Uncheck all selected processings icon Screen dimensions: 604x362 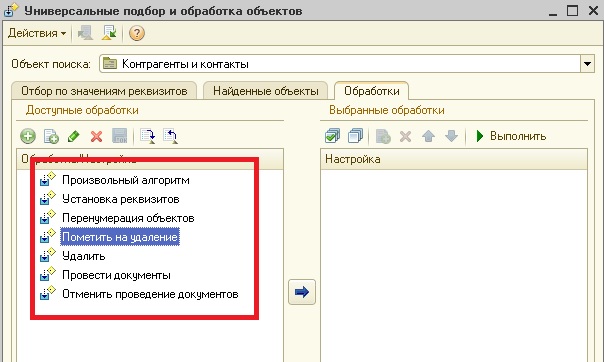pyautogui.click(x=355, y=136)
